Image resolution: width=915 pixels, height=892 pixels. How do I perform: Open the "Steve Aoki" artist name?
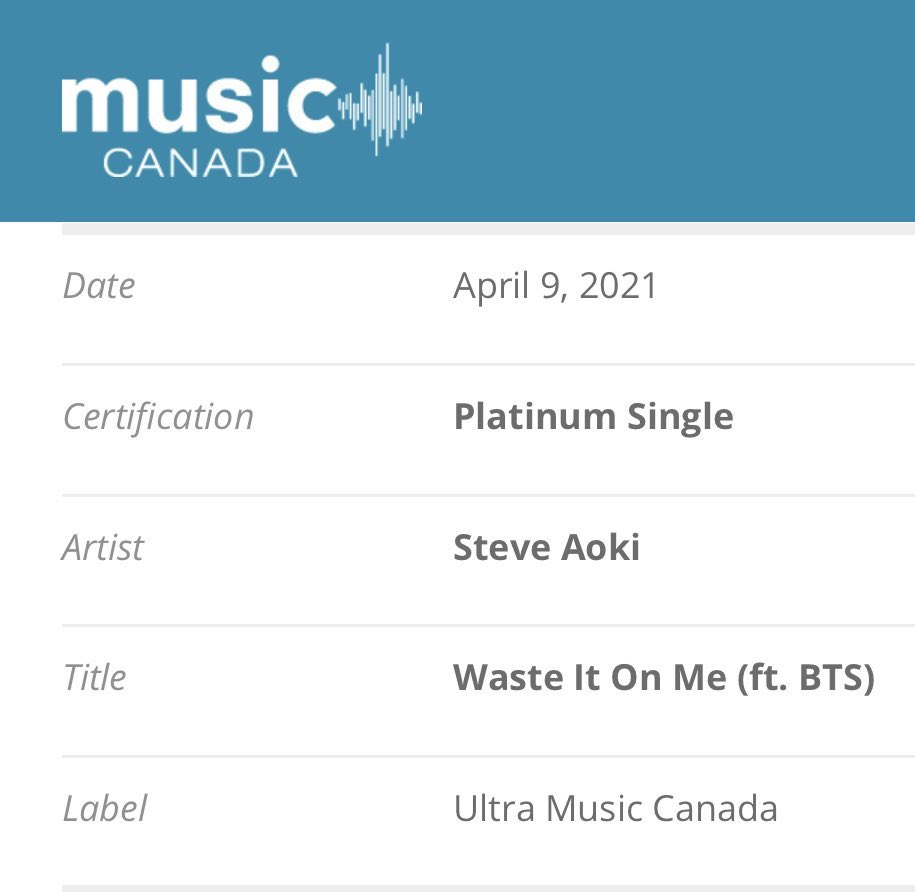[546, 548]
